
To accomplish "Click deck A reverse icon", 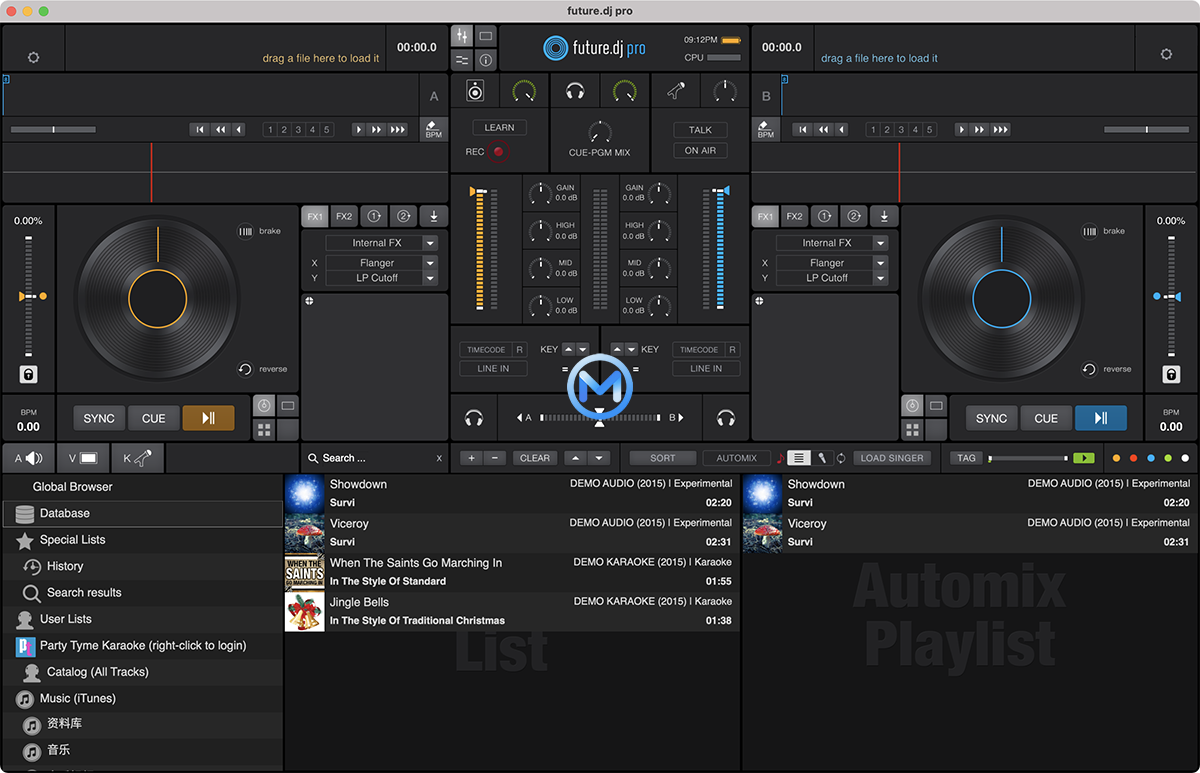I will [245, 369].
